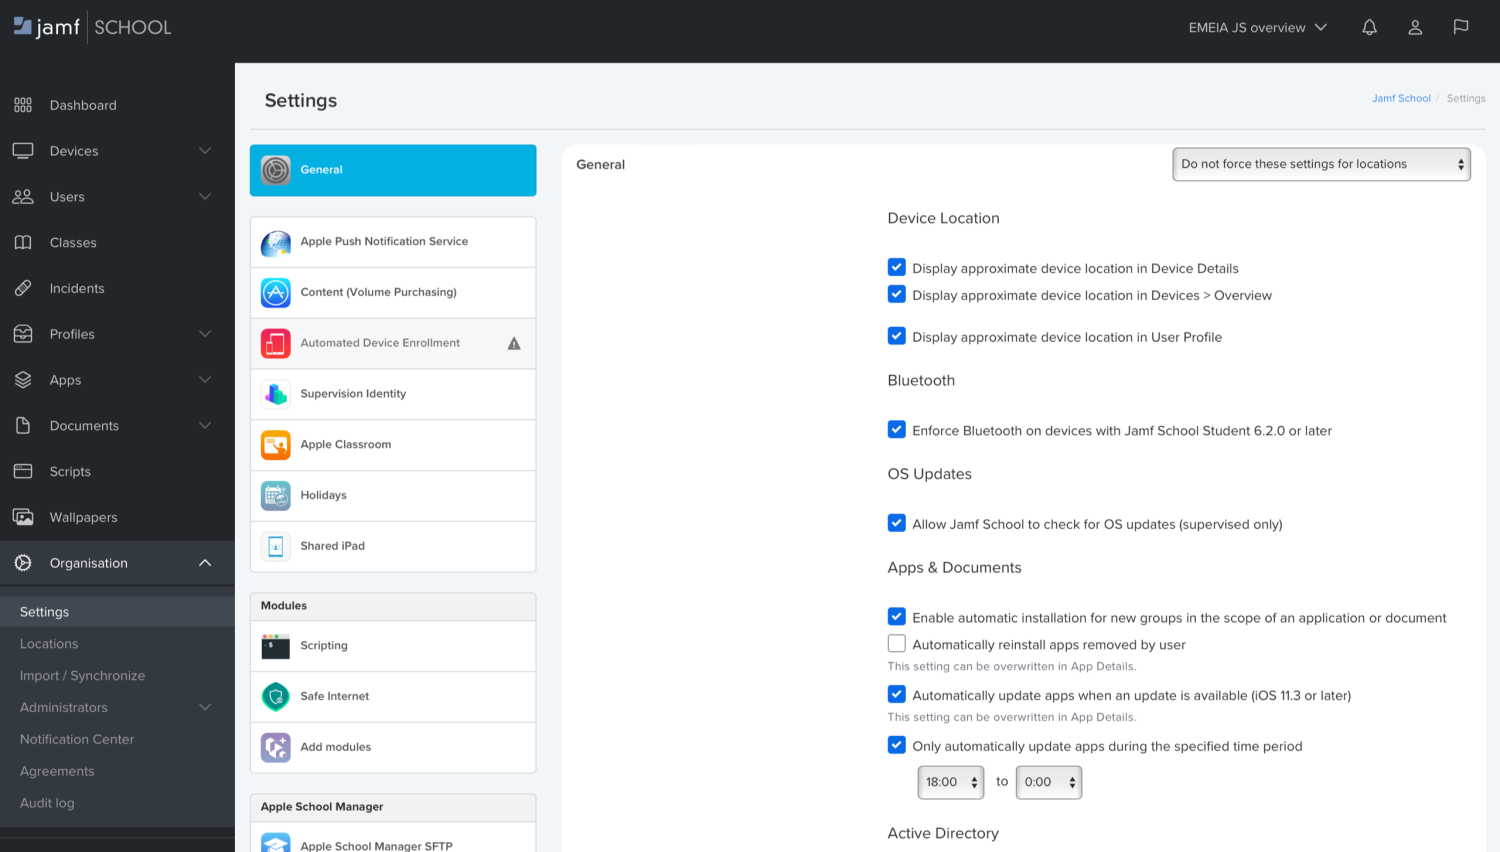Viewport: 1500px width, 852px height.
Task: Click the Apple Push Notification Service icon
Action: point(276,242)
